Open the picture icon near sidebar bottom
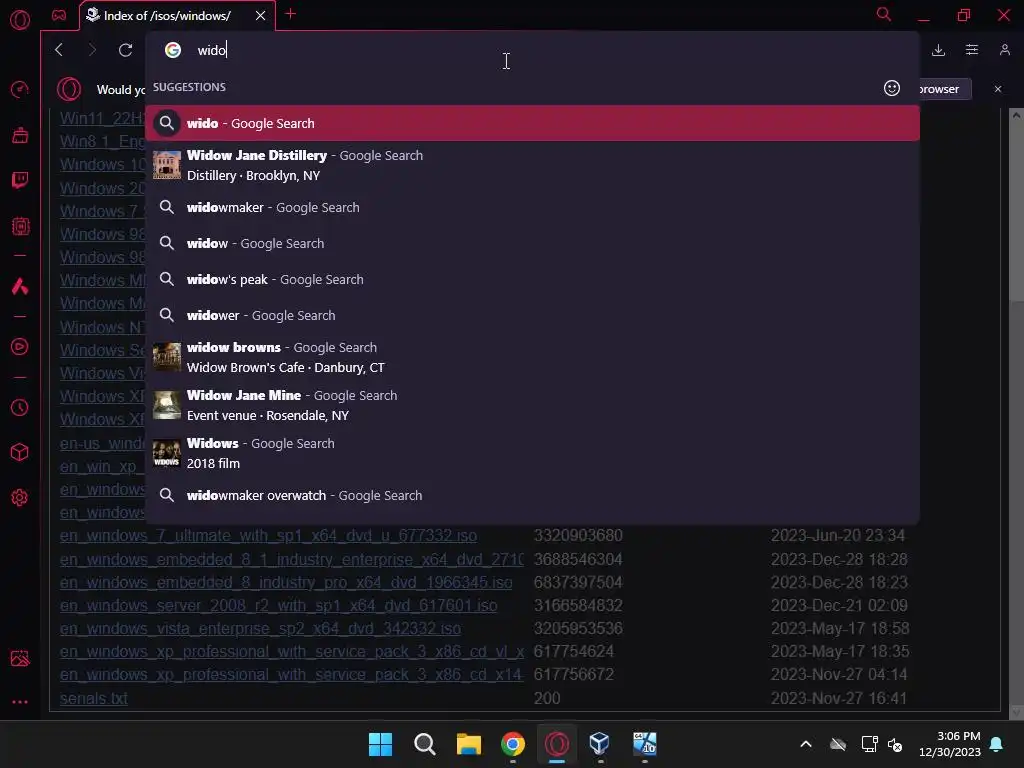 point(20,658)
